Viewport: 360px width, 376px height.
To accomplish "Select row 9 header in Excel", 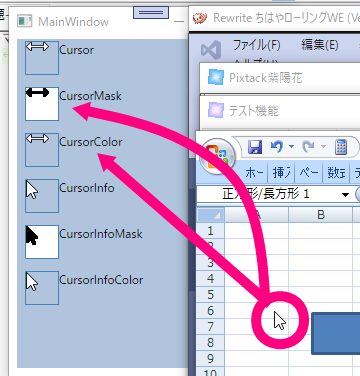I will click(210, 359).
